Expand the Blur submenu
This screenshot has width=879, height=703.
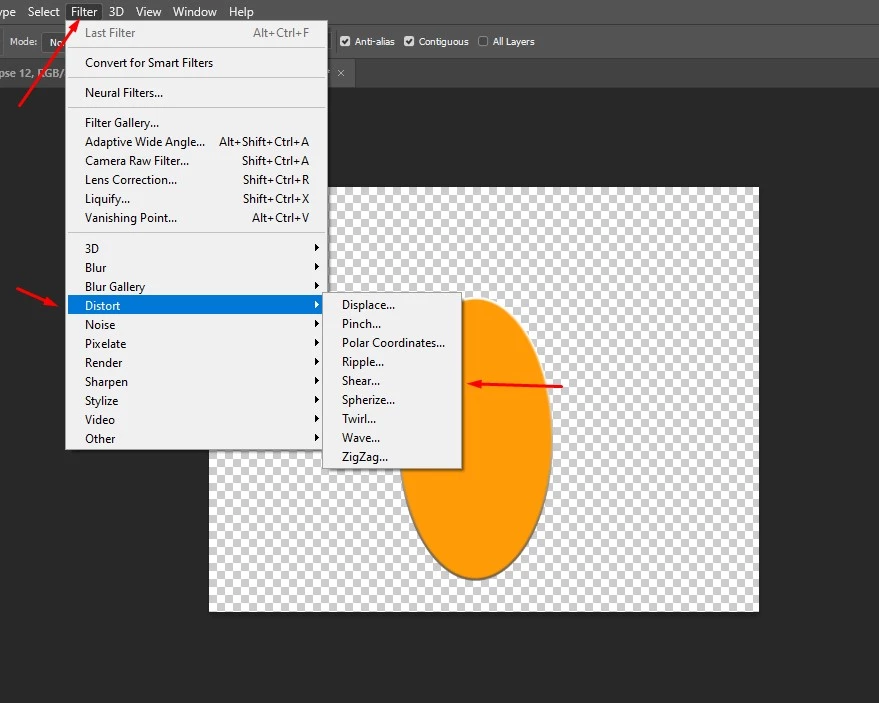[x=196, y=267]
